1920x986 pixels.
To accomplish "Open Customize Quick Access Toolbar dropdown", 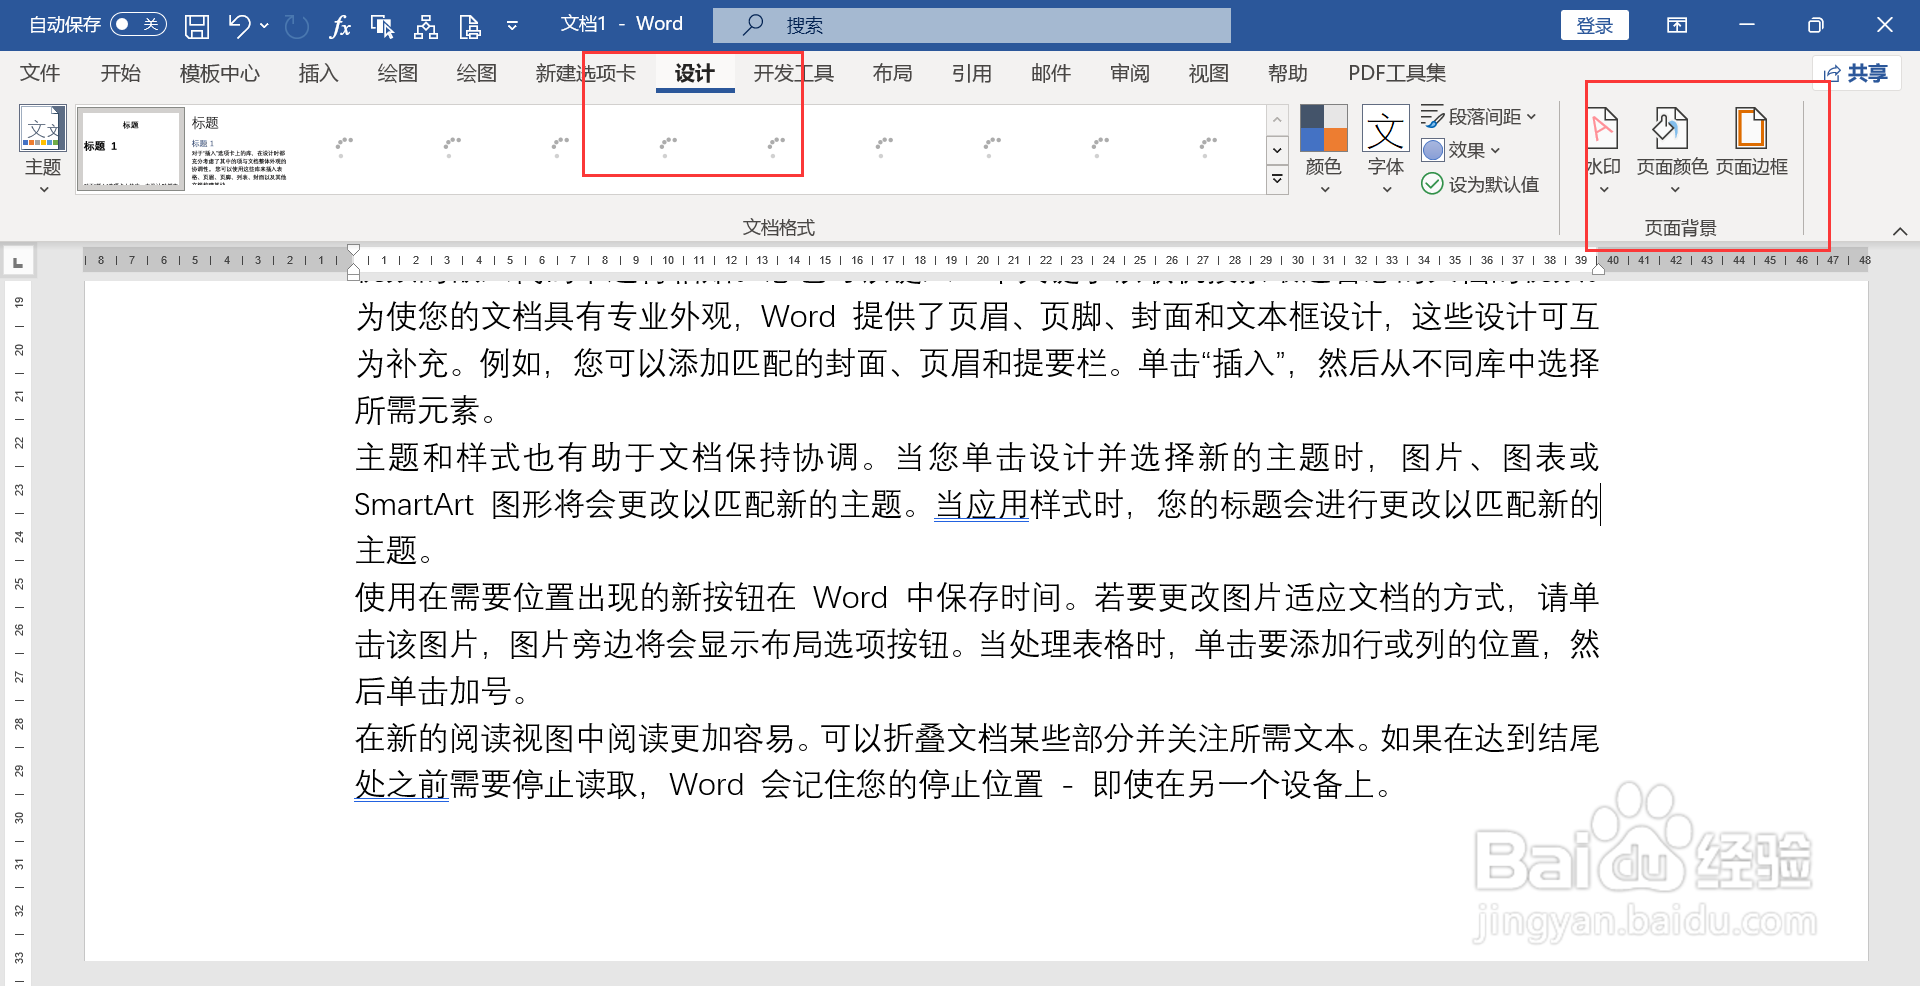I will point(512,26).
